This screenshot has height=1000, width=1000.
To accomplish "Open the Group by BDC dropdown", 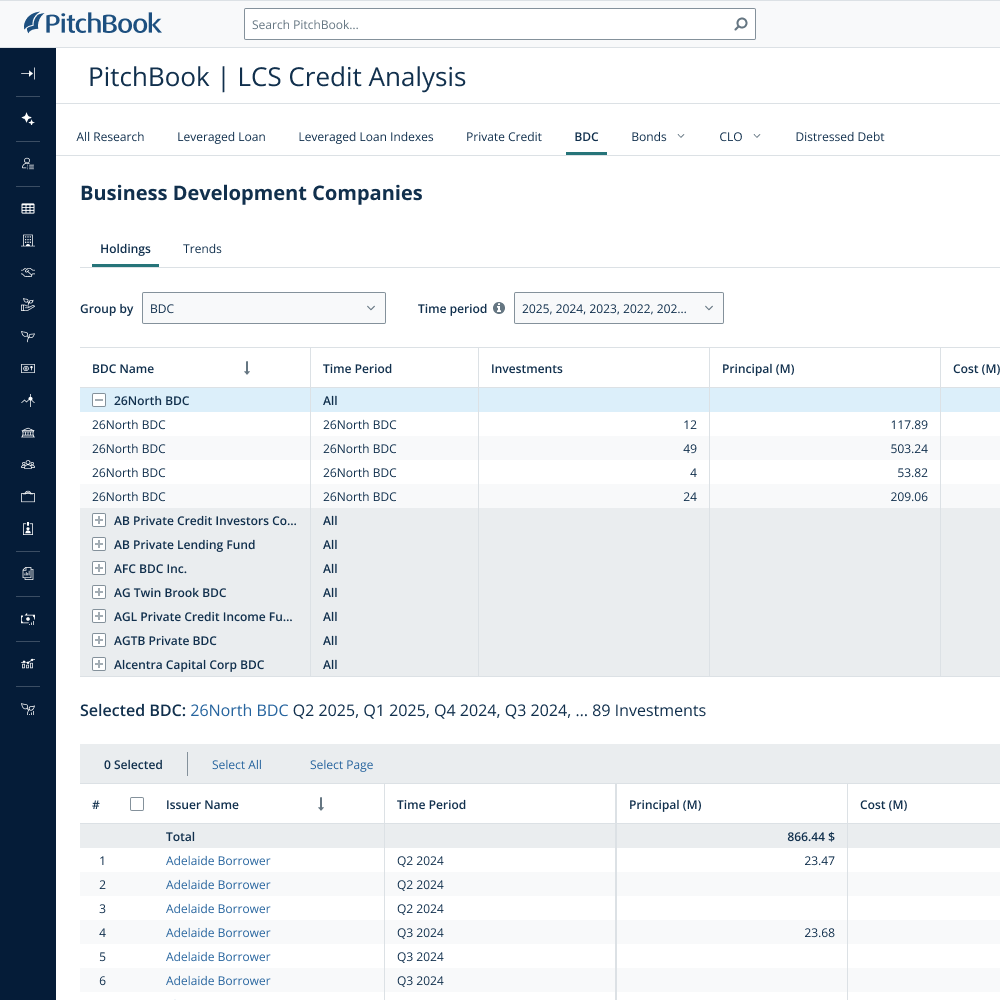I will tap(263, 308).
